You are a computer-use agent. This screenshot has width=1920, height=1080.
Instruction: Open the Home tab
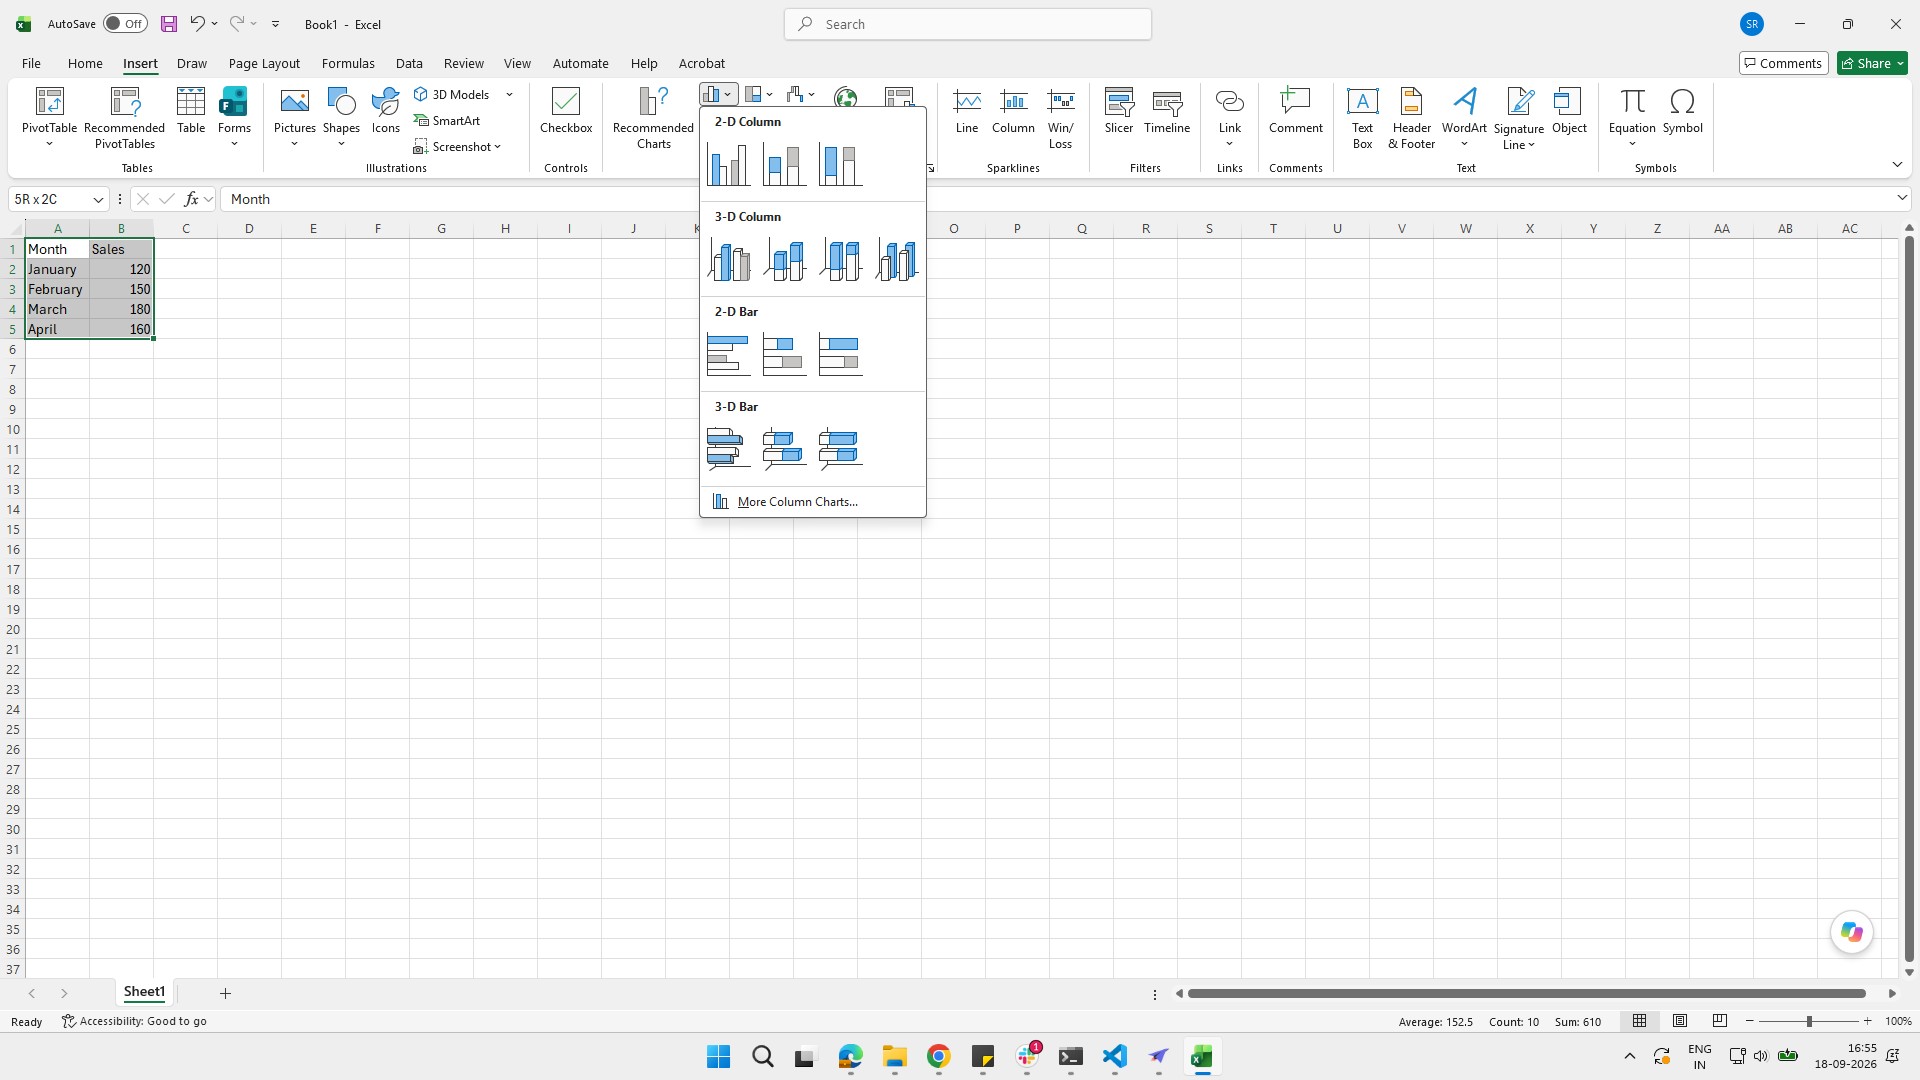point(85,63)
